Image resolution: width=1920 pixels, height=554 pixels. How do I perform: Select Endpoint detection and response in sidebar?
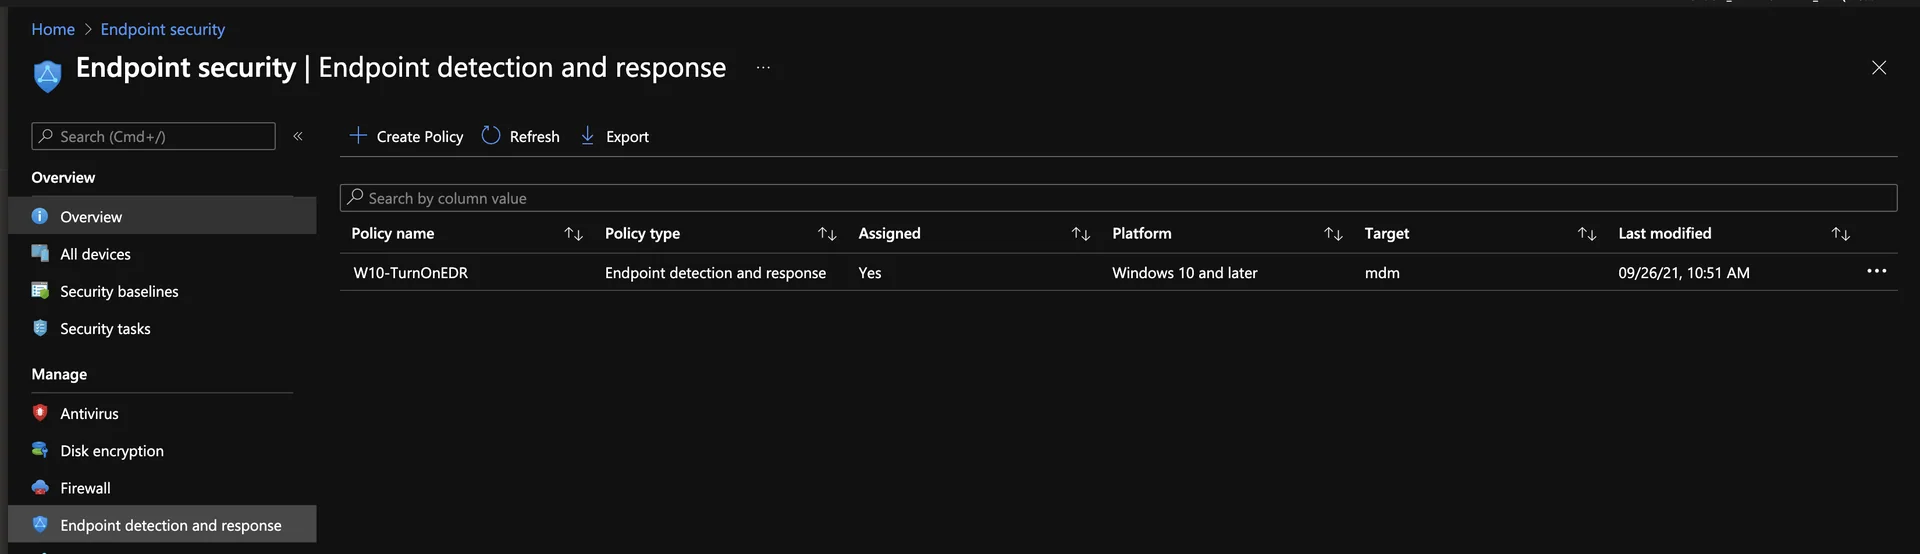click(x=162, y=525)
